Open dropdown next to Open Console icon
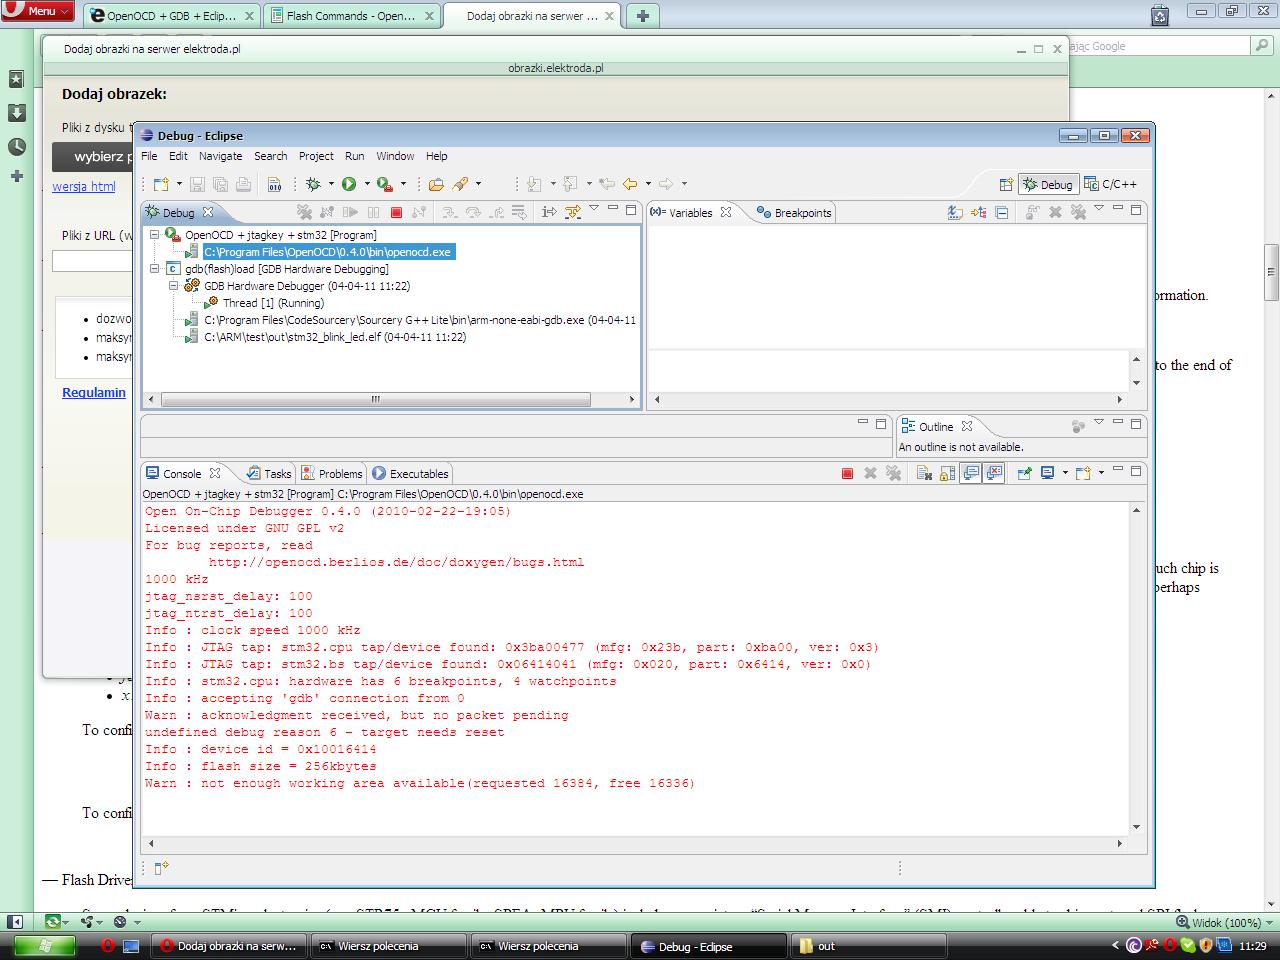1280x960 pixels. (x=1101, y=473)
